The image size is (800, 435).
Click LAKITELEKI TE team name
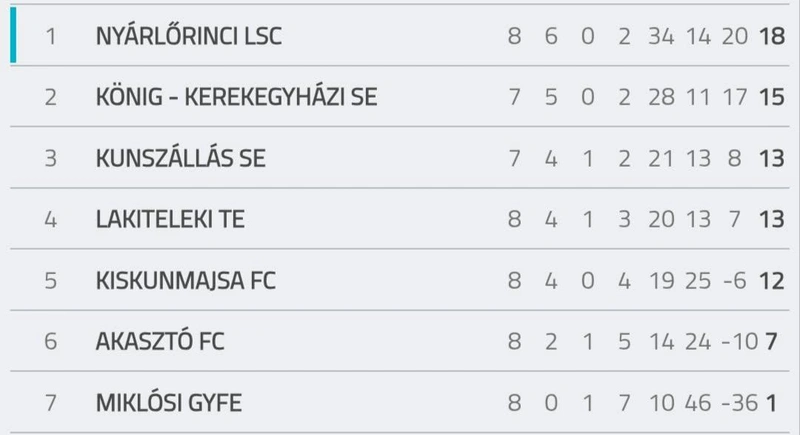[x=170, y=219]
